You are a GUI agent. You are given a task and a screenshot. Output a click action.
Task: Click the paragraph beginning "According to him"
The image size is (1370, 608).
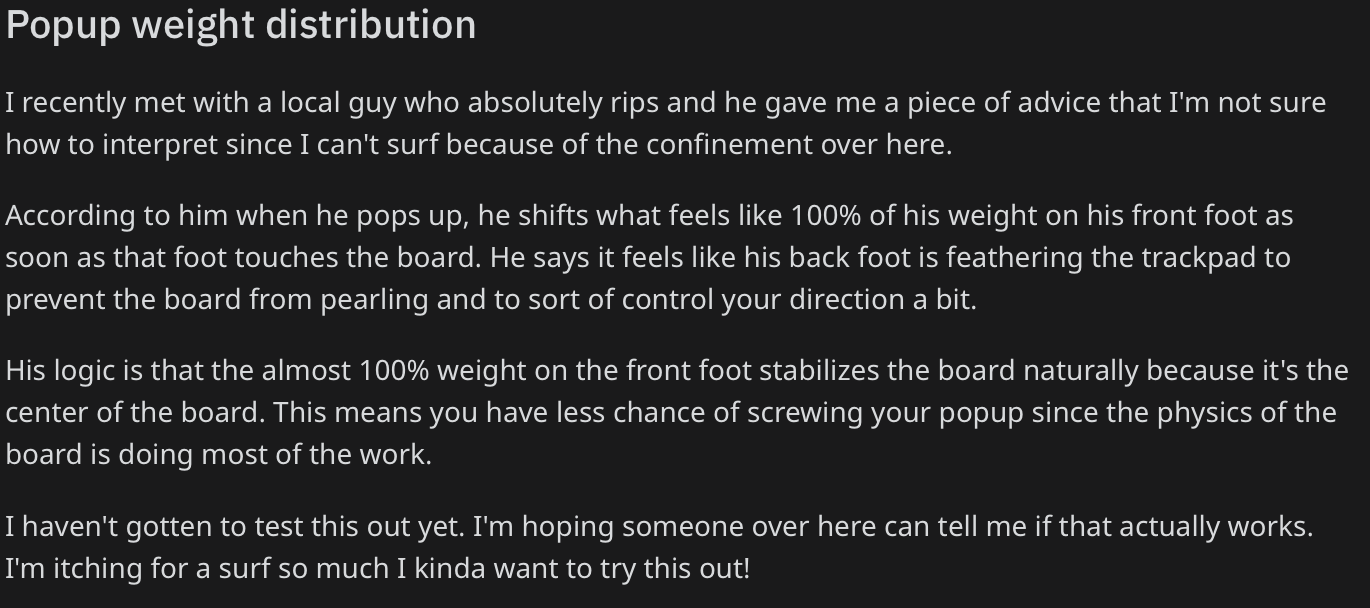pyautogui.click(x=650, y=257)
